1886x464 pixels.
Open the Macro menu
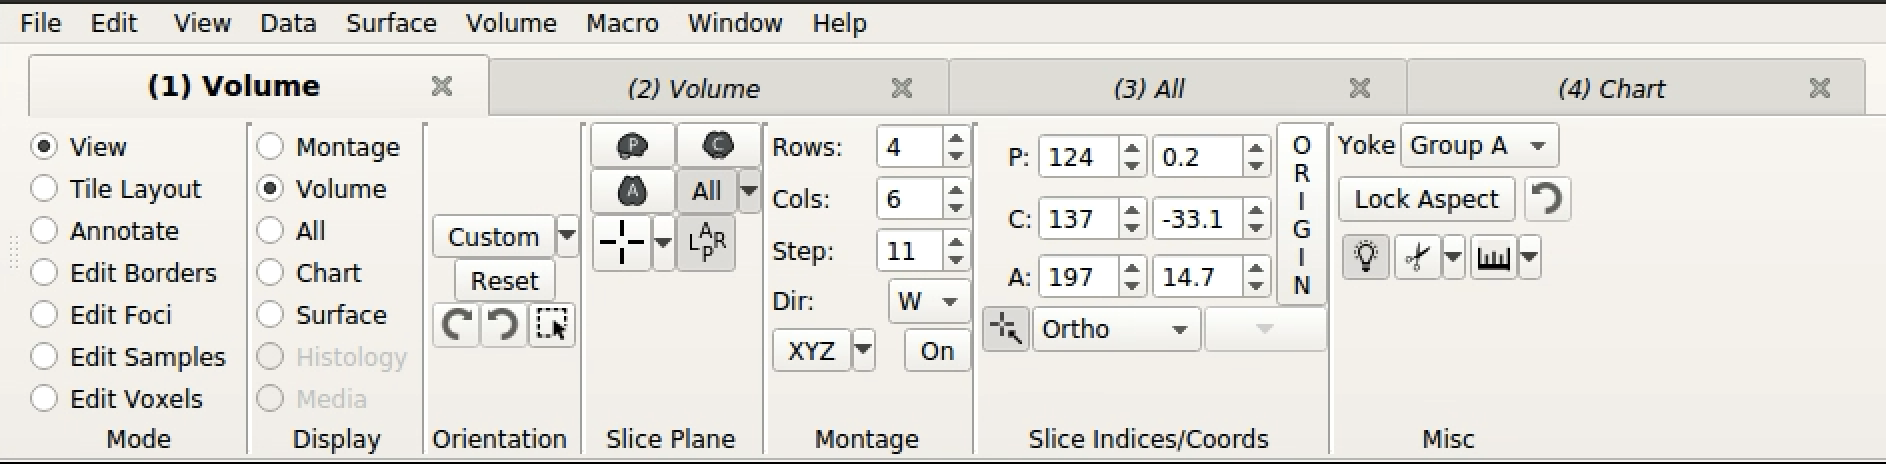coord(622,23)
